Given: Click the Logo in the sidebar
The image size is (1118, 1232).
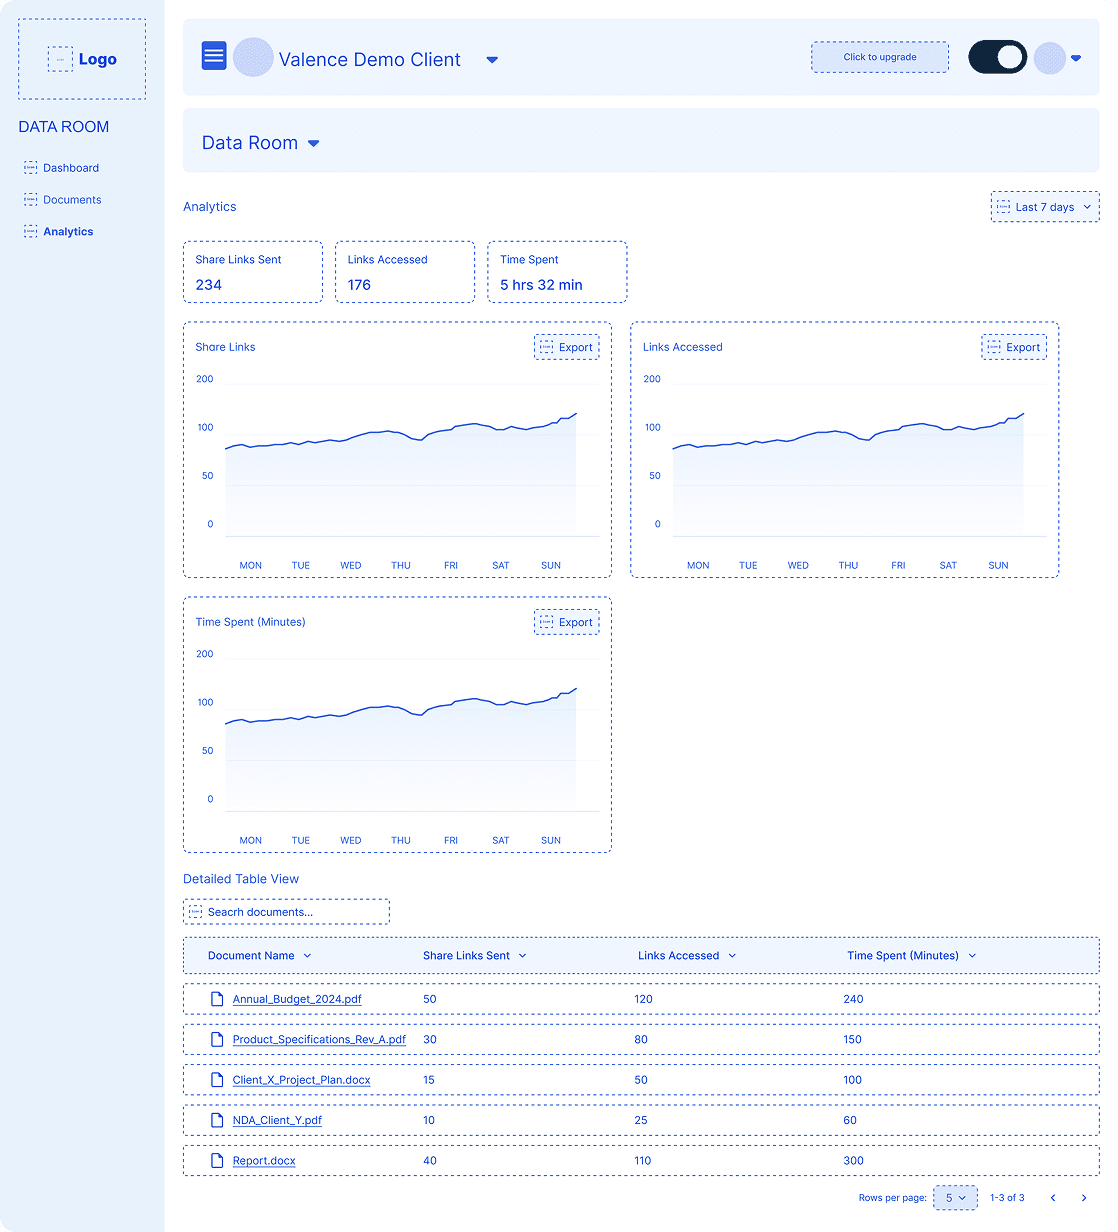Looking at the screenshot, I should [x=82, y=58].
